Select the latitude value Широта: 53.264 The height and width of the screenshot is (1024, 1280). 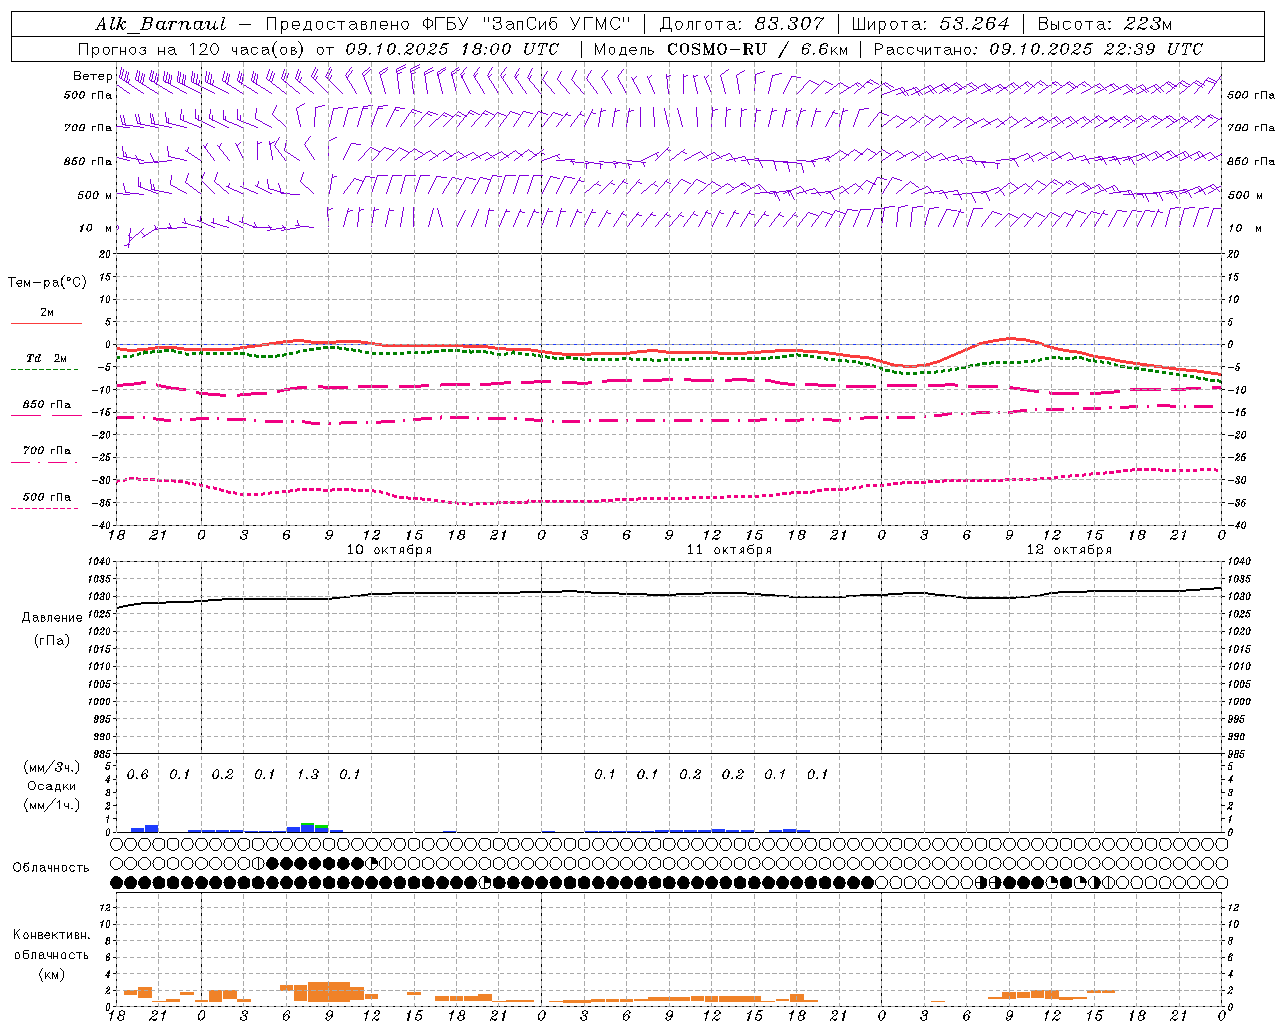(x=929, y=24)
